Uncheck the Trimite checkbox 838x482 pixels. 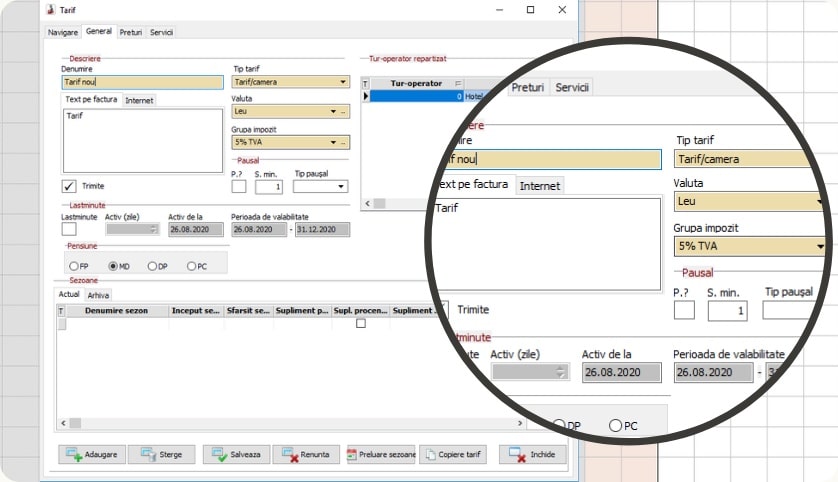pyautogui.click(x=69, y=186)
